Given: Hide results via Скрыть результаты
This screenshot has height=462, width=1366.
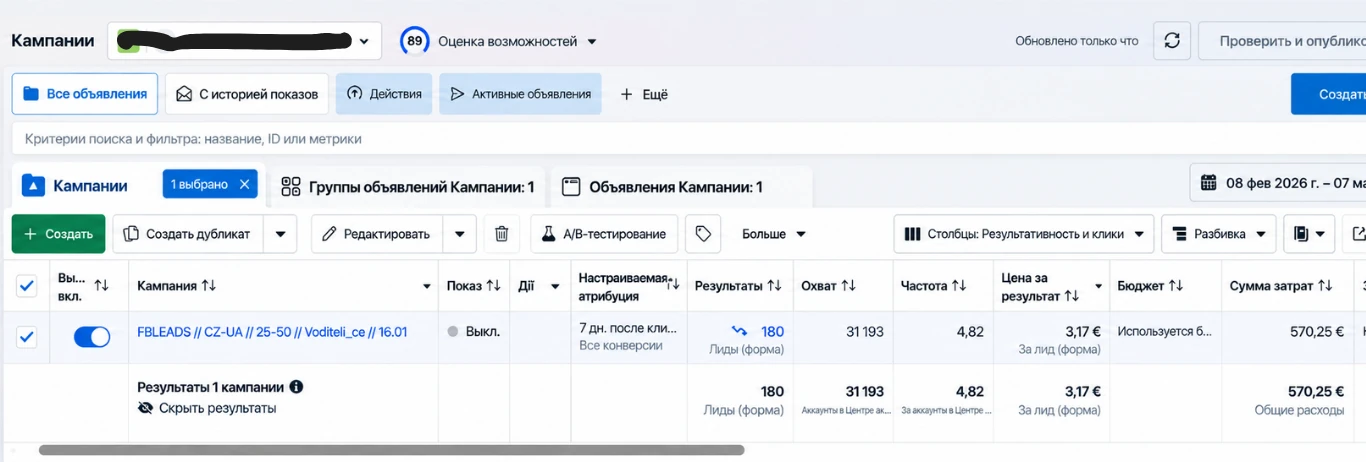Looking at the screenshot, I should click(x=207, y=408).
